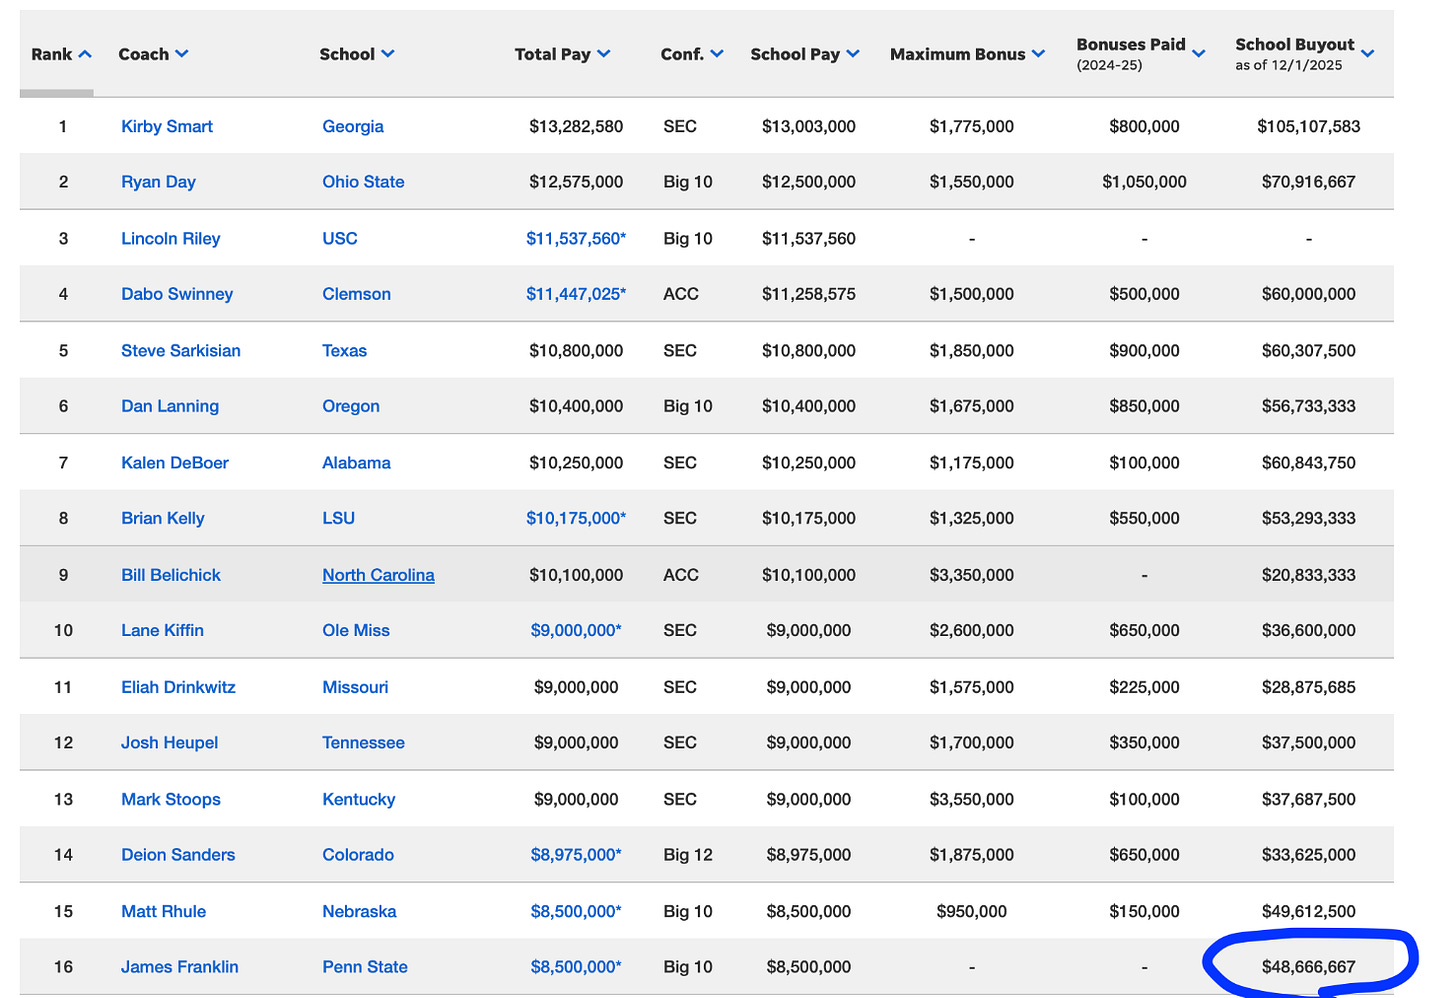Sort by Bonuses Paid chevron
Screen dimensions: 1456x998
(1199, 54)
